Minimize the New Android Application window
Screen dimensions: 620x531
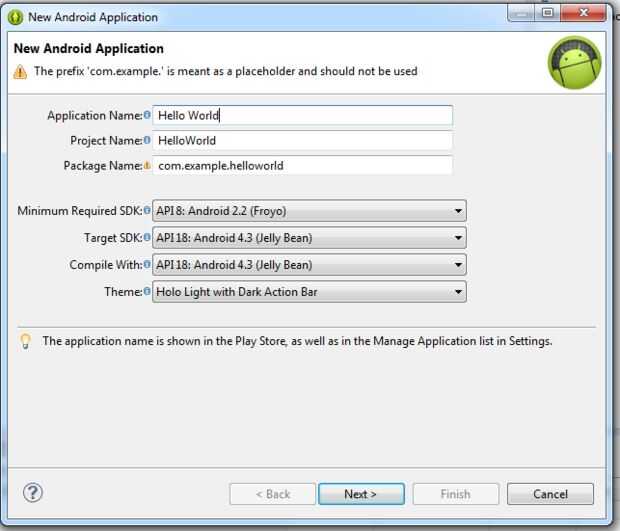pos(521,13)
